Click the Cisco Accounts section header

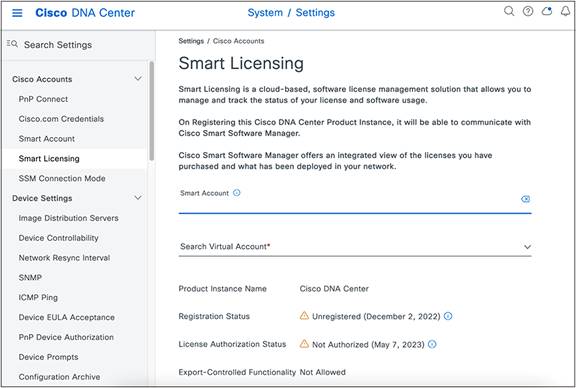click(42, 79)
